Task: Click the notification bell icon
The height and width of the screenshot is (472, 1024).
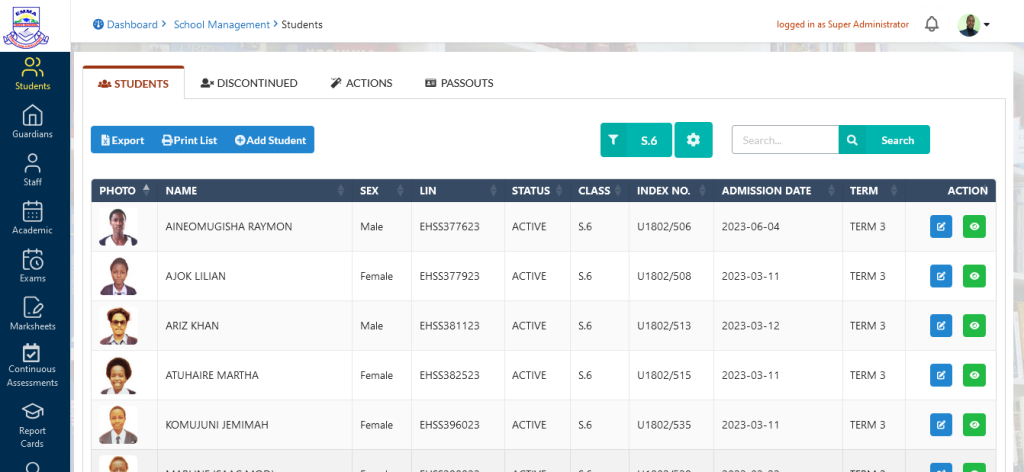Action: click(931, 24)
